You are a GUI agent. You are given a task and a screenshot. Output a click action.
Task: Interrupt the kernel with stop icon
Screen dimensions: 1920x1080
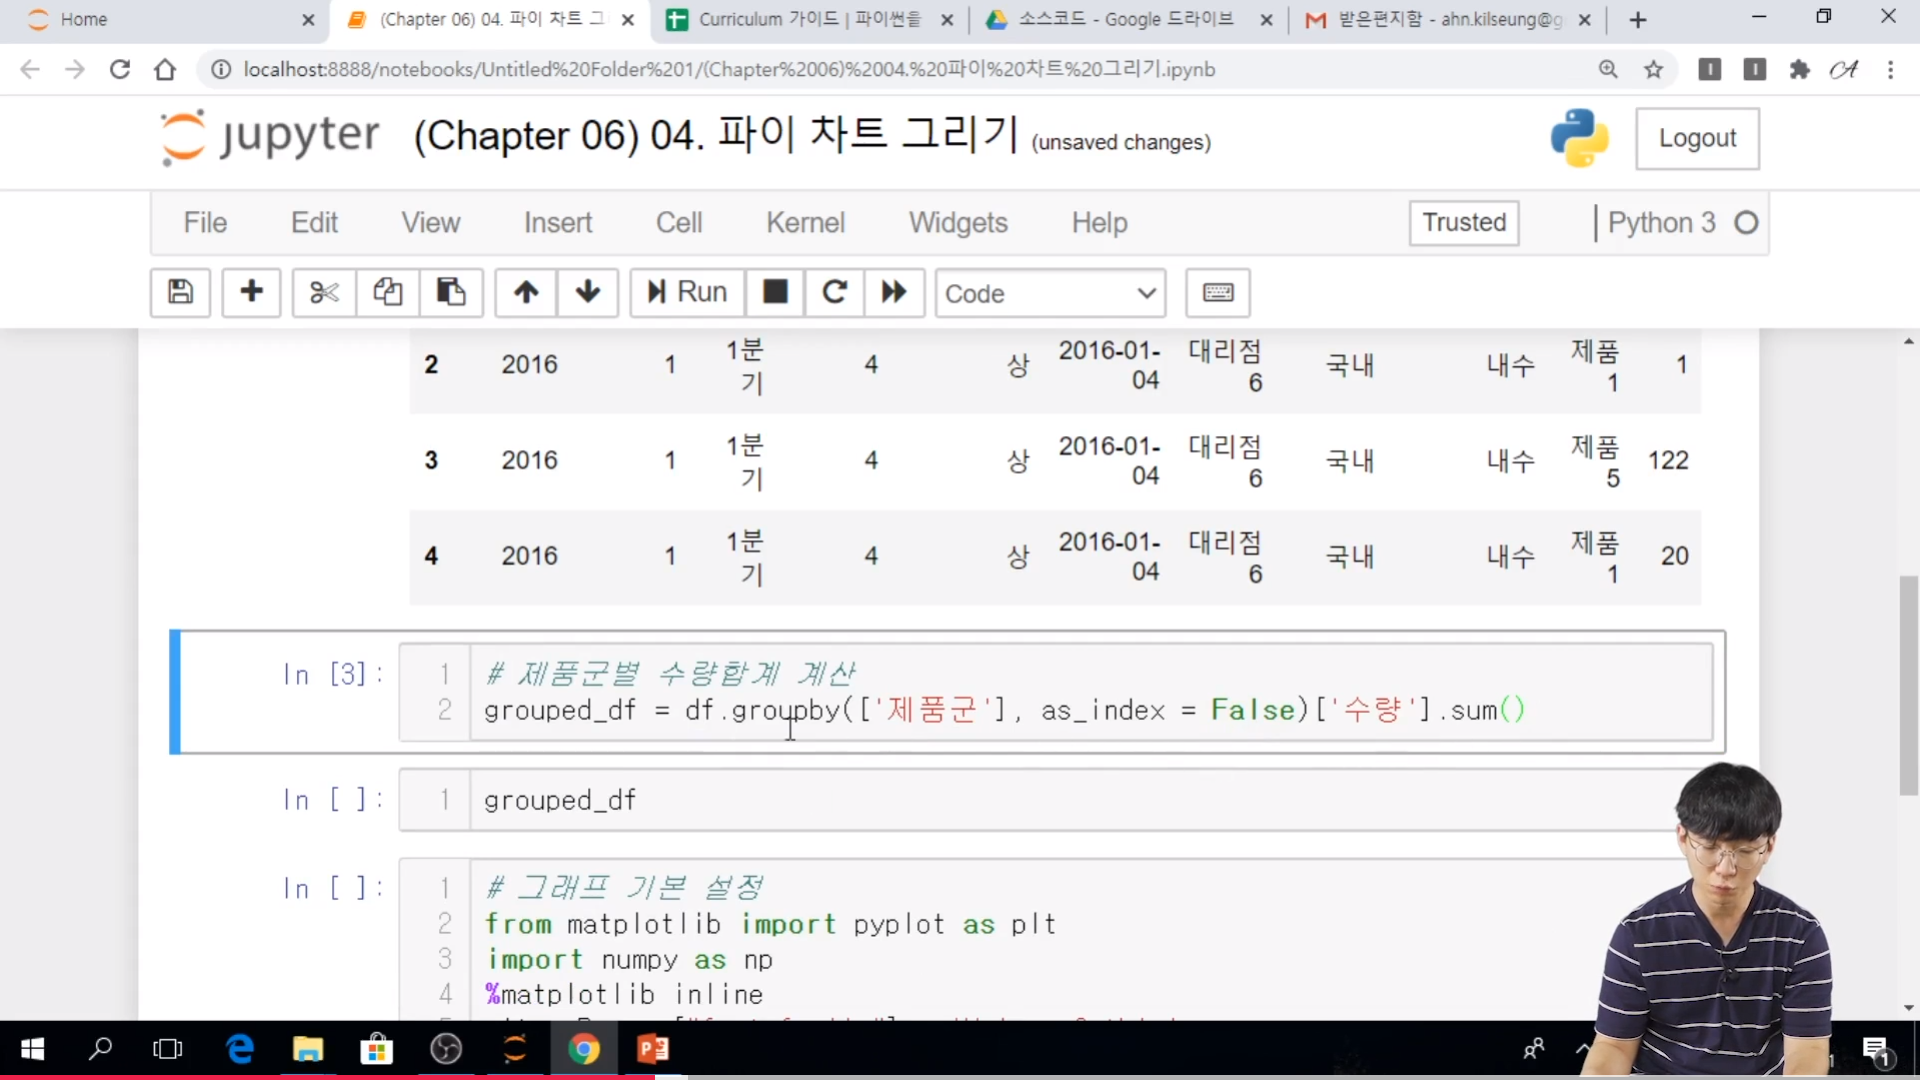coord(775,292)
